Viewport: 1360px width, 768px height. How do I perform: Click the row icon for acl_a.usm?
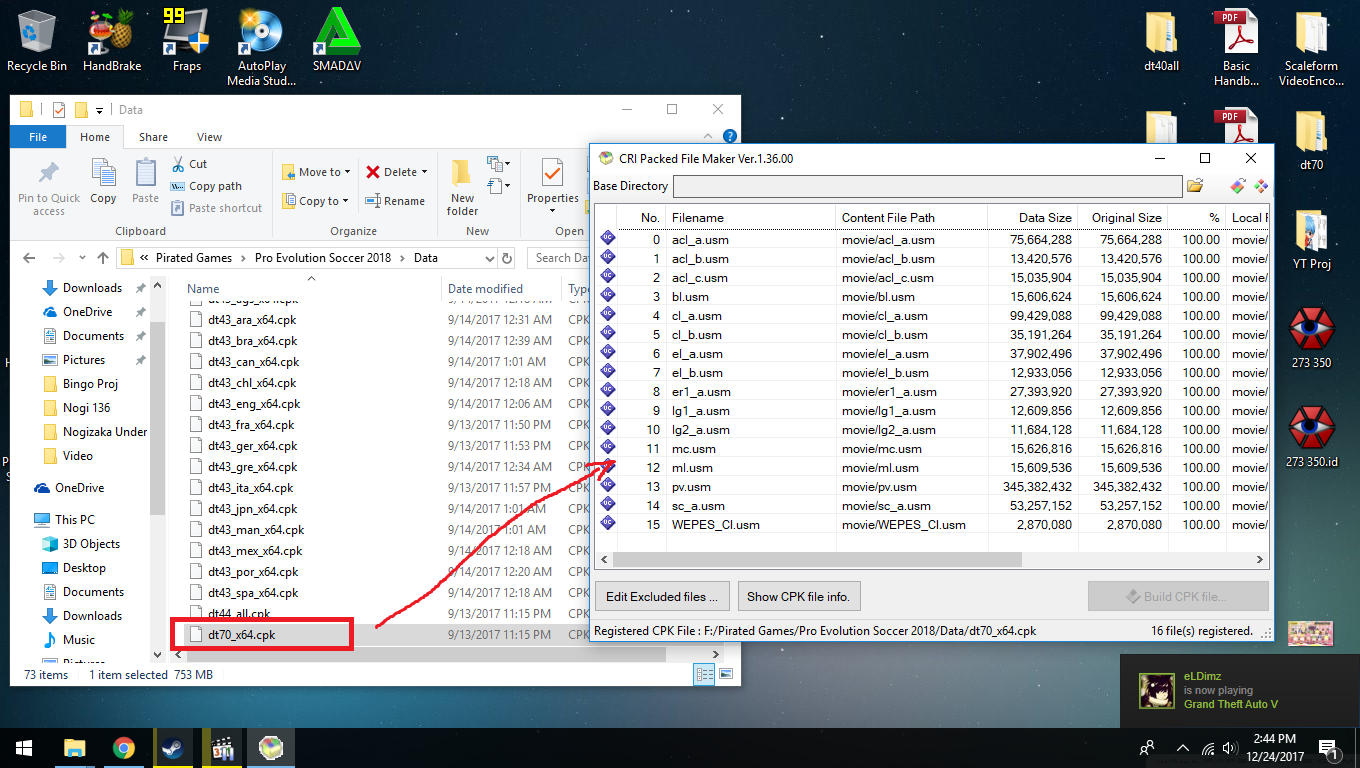coord(607,239)
